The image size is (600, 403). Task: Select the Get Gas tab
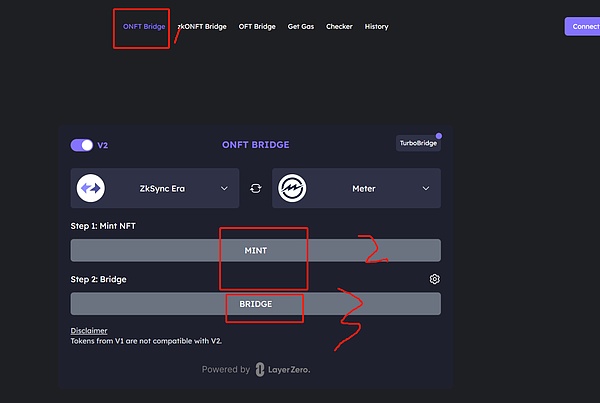(300, 26)
